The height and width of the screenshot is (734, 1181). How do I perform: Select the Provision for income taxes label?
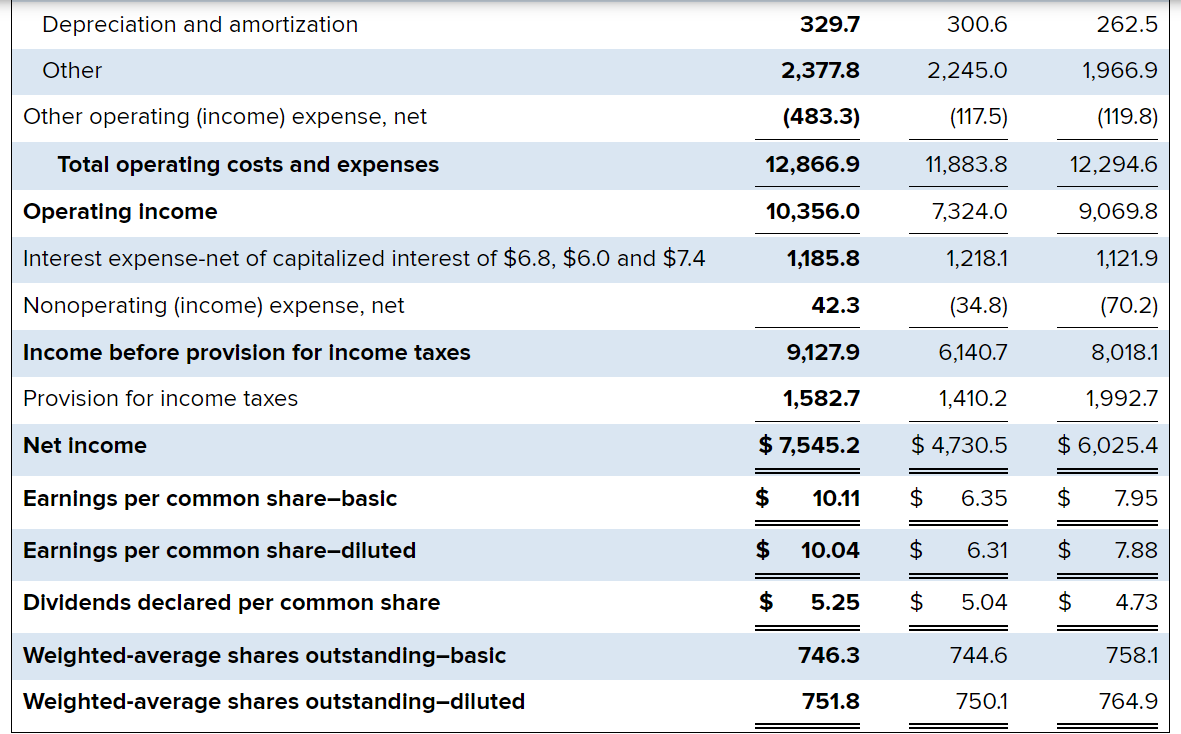[x=160, y=398]
